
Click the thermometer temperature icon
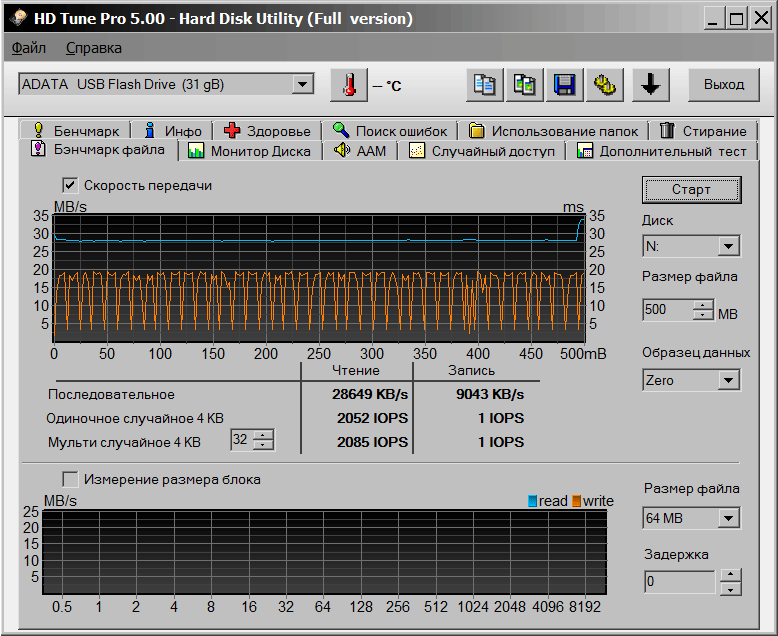tap(348, 85)
